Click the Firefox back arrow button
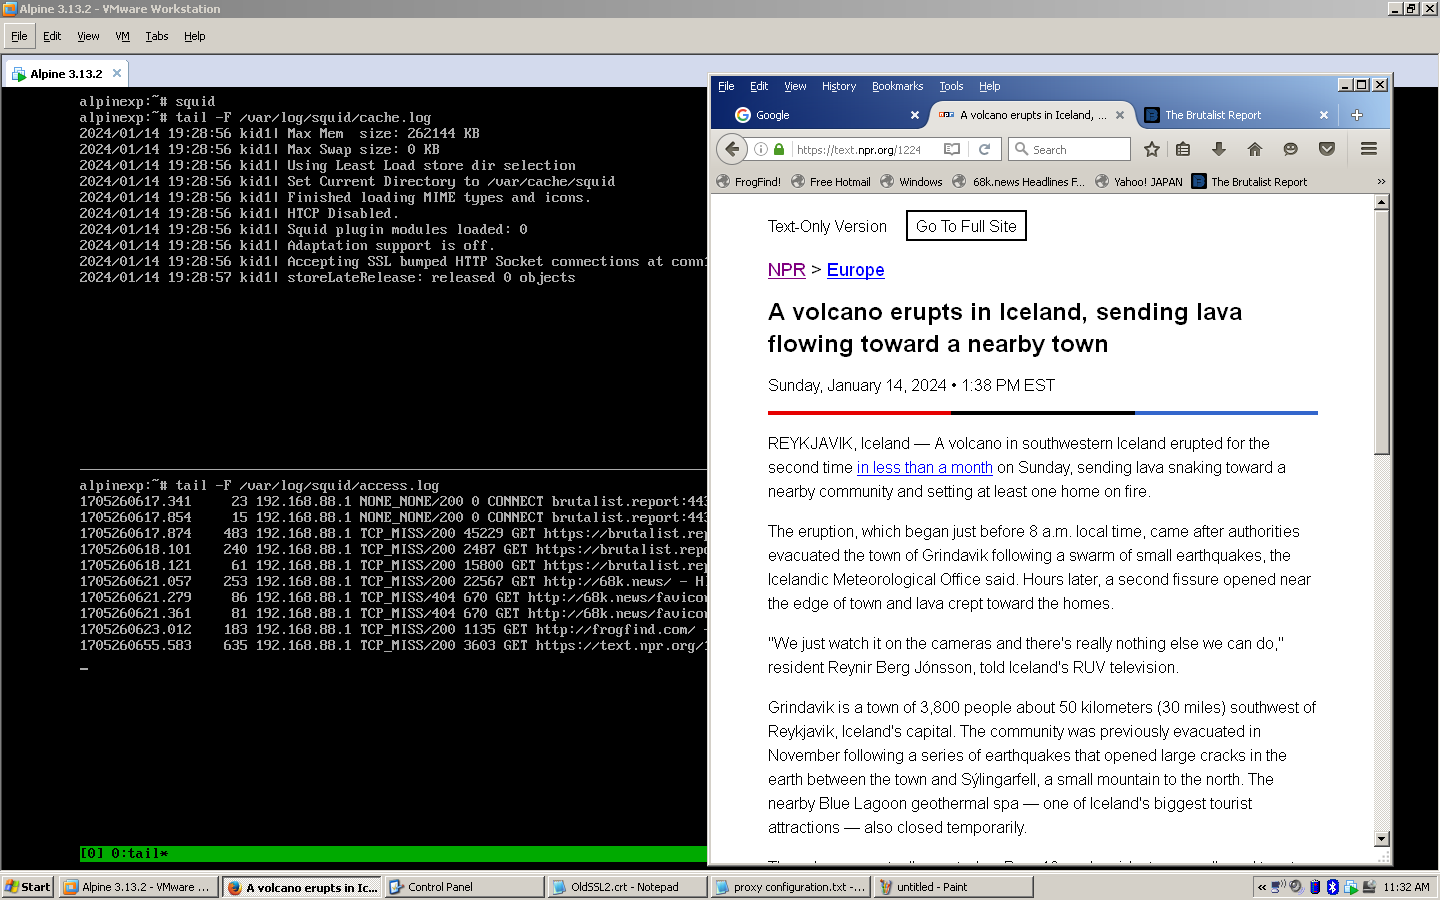The height and width of the screenshot is (900, 1440). [732, 149]
